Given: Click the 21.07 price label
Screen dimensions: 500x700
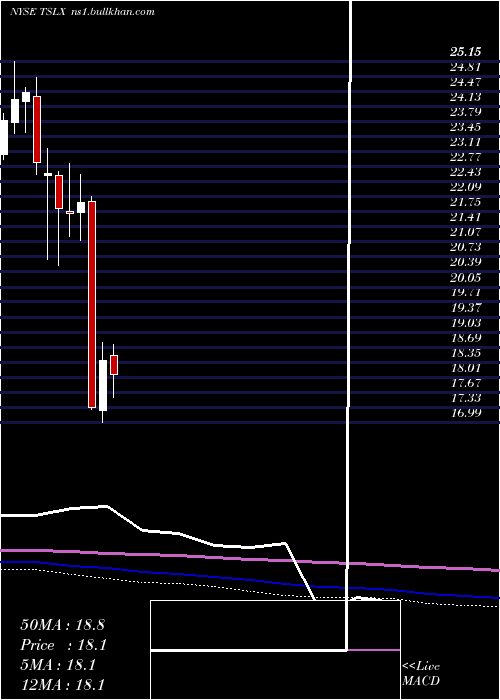Looking at the screenshot, I should 465,233.
